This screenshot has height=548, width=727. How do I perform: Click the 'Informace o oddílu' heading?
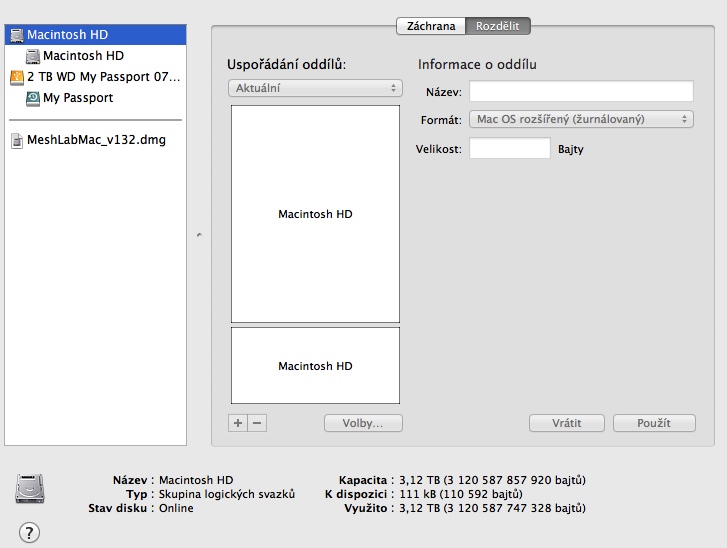point(477,64)
